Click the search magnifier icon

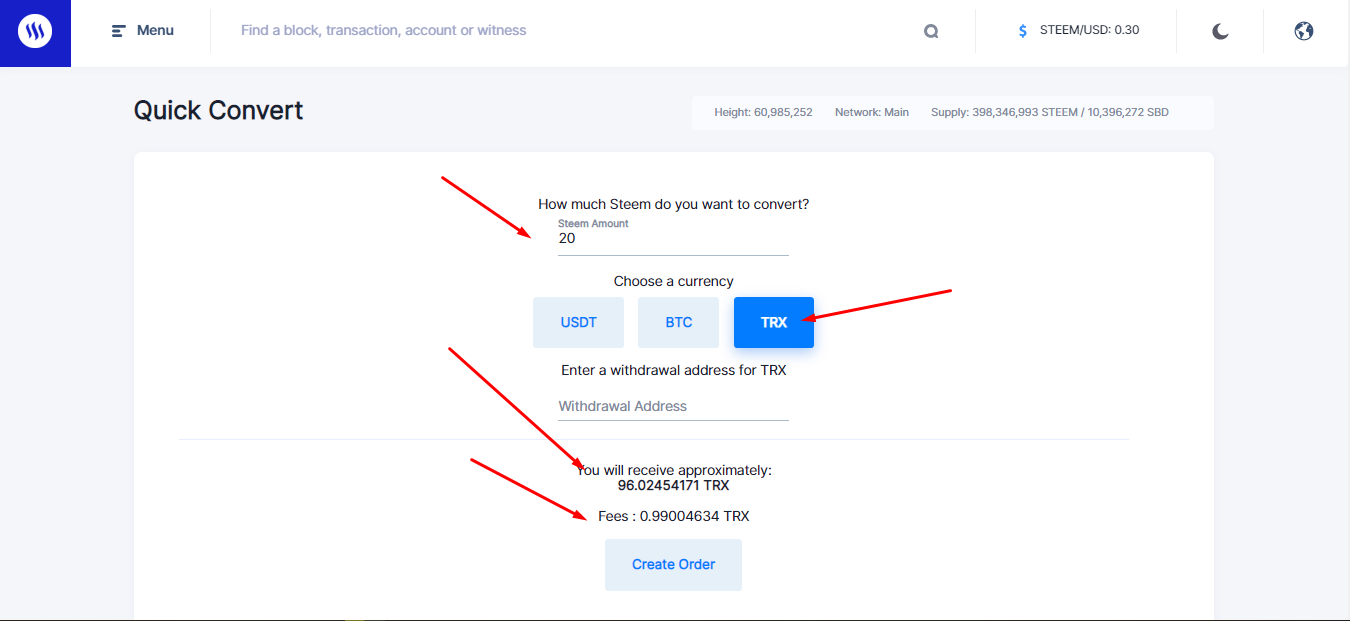click(x=931, y=31)
